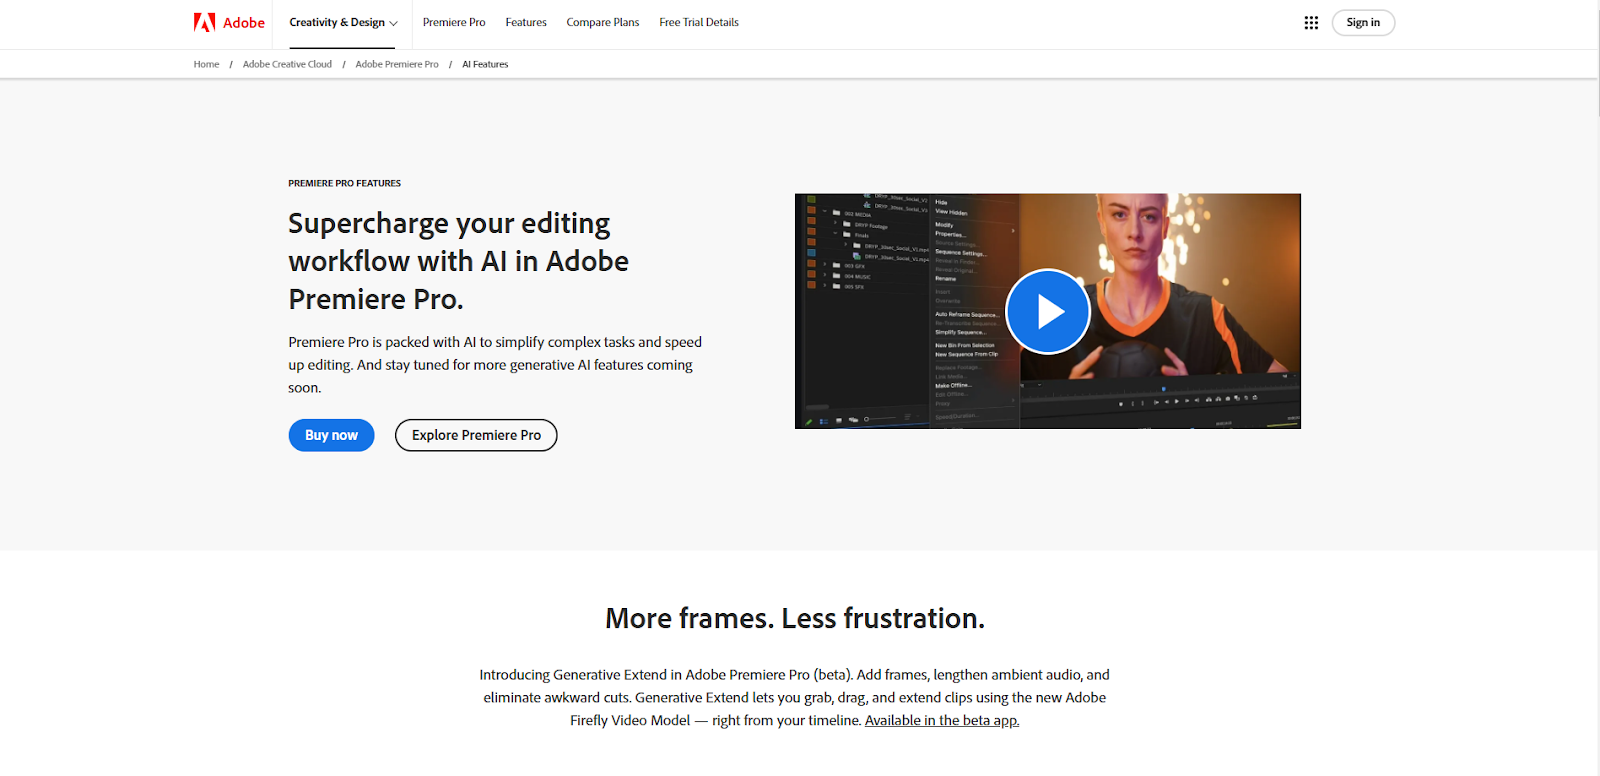Play the Premiere Pro AI video
Viewport: 1600px width, 776px height.
point(1047,311)
